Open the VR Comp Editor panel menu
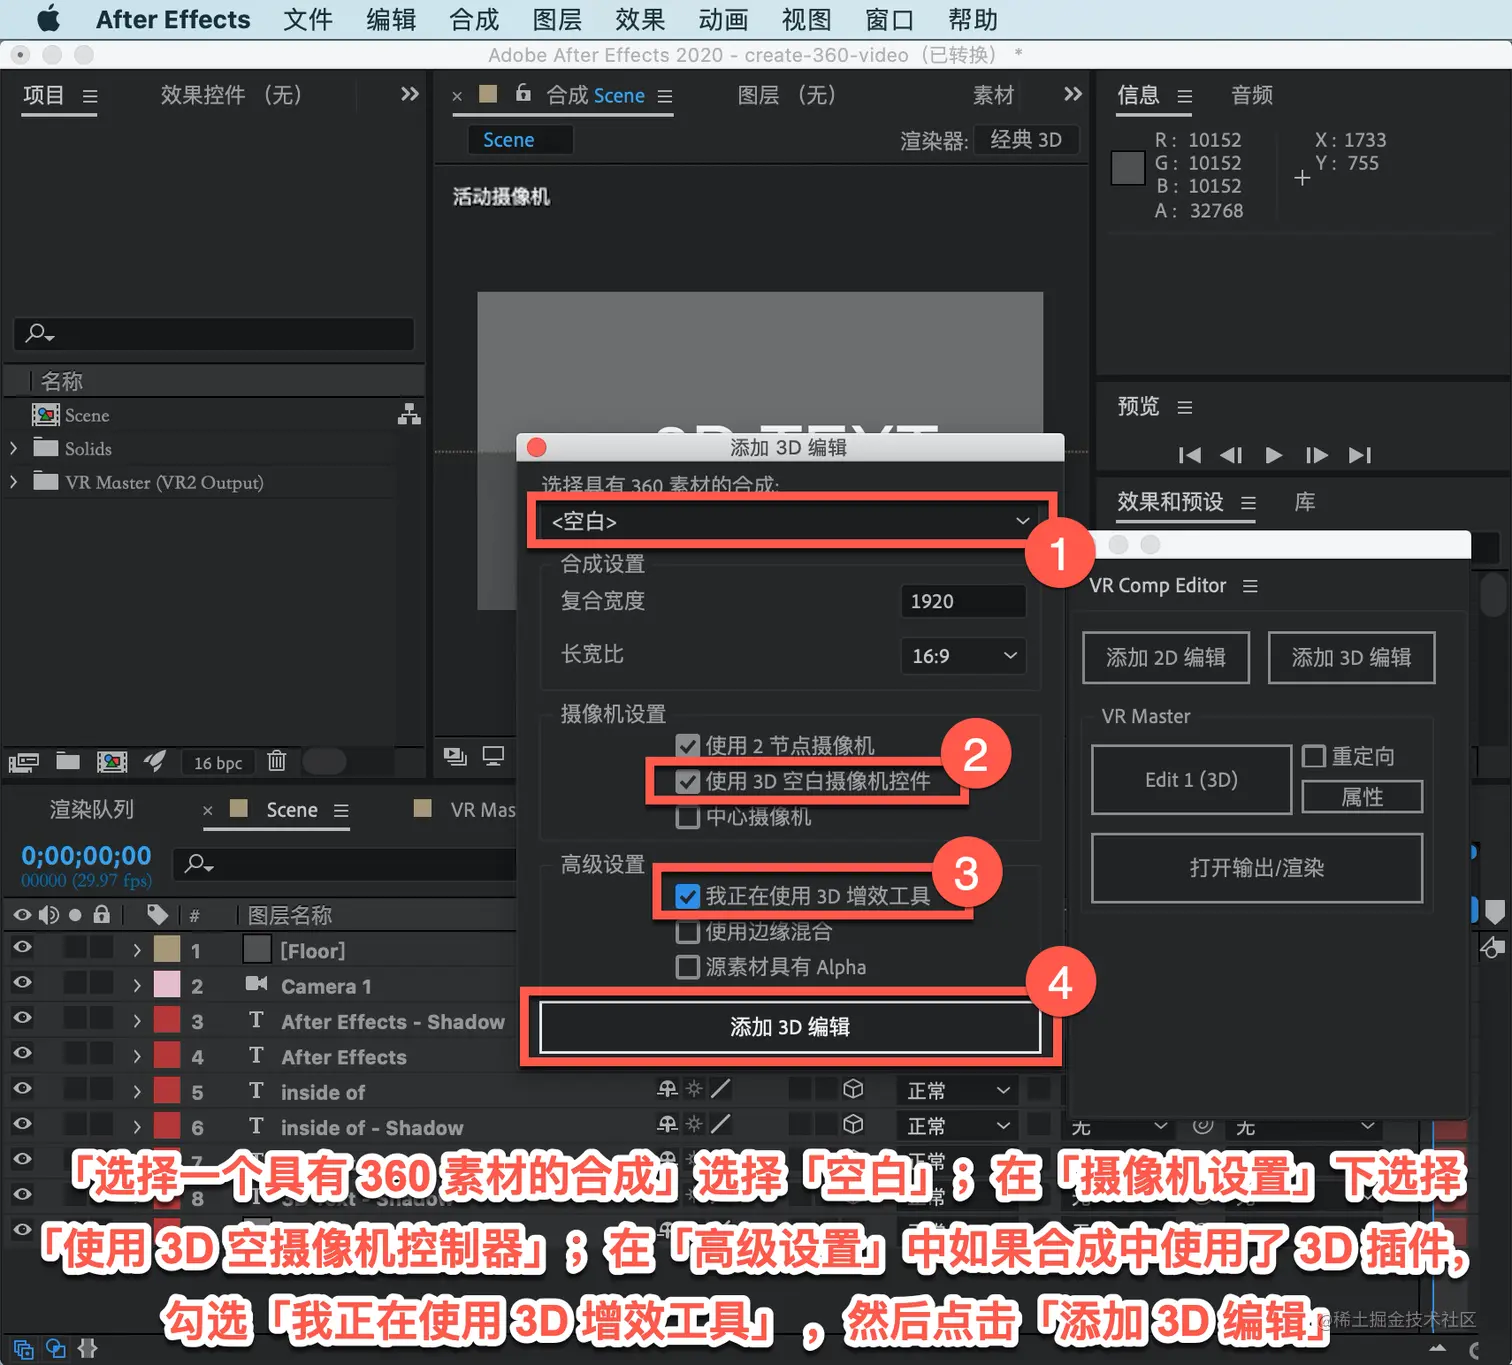The image size is (1512, 1365). 1250,586
